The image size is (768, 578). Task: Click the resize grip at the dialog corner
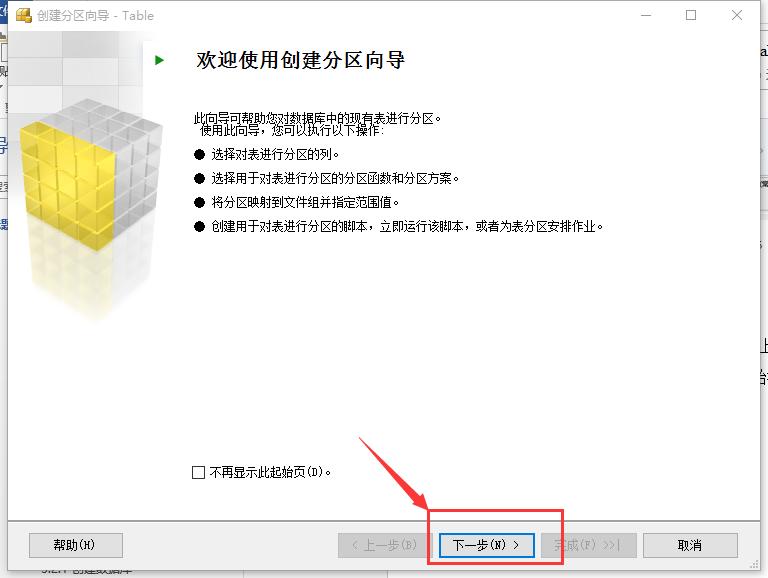pos(754,565)
